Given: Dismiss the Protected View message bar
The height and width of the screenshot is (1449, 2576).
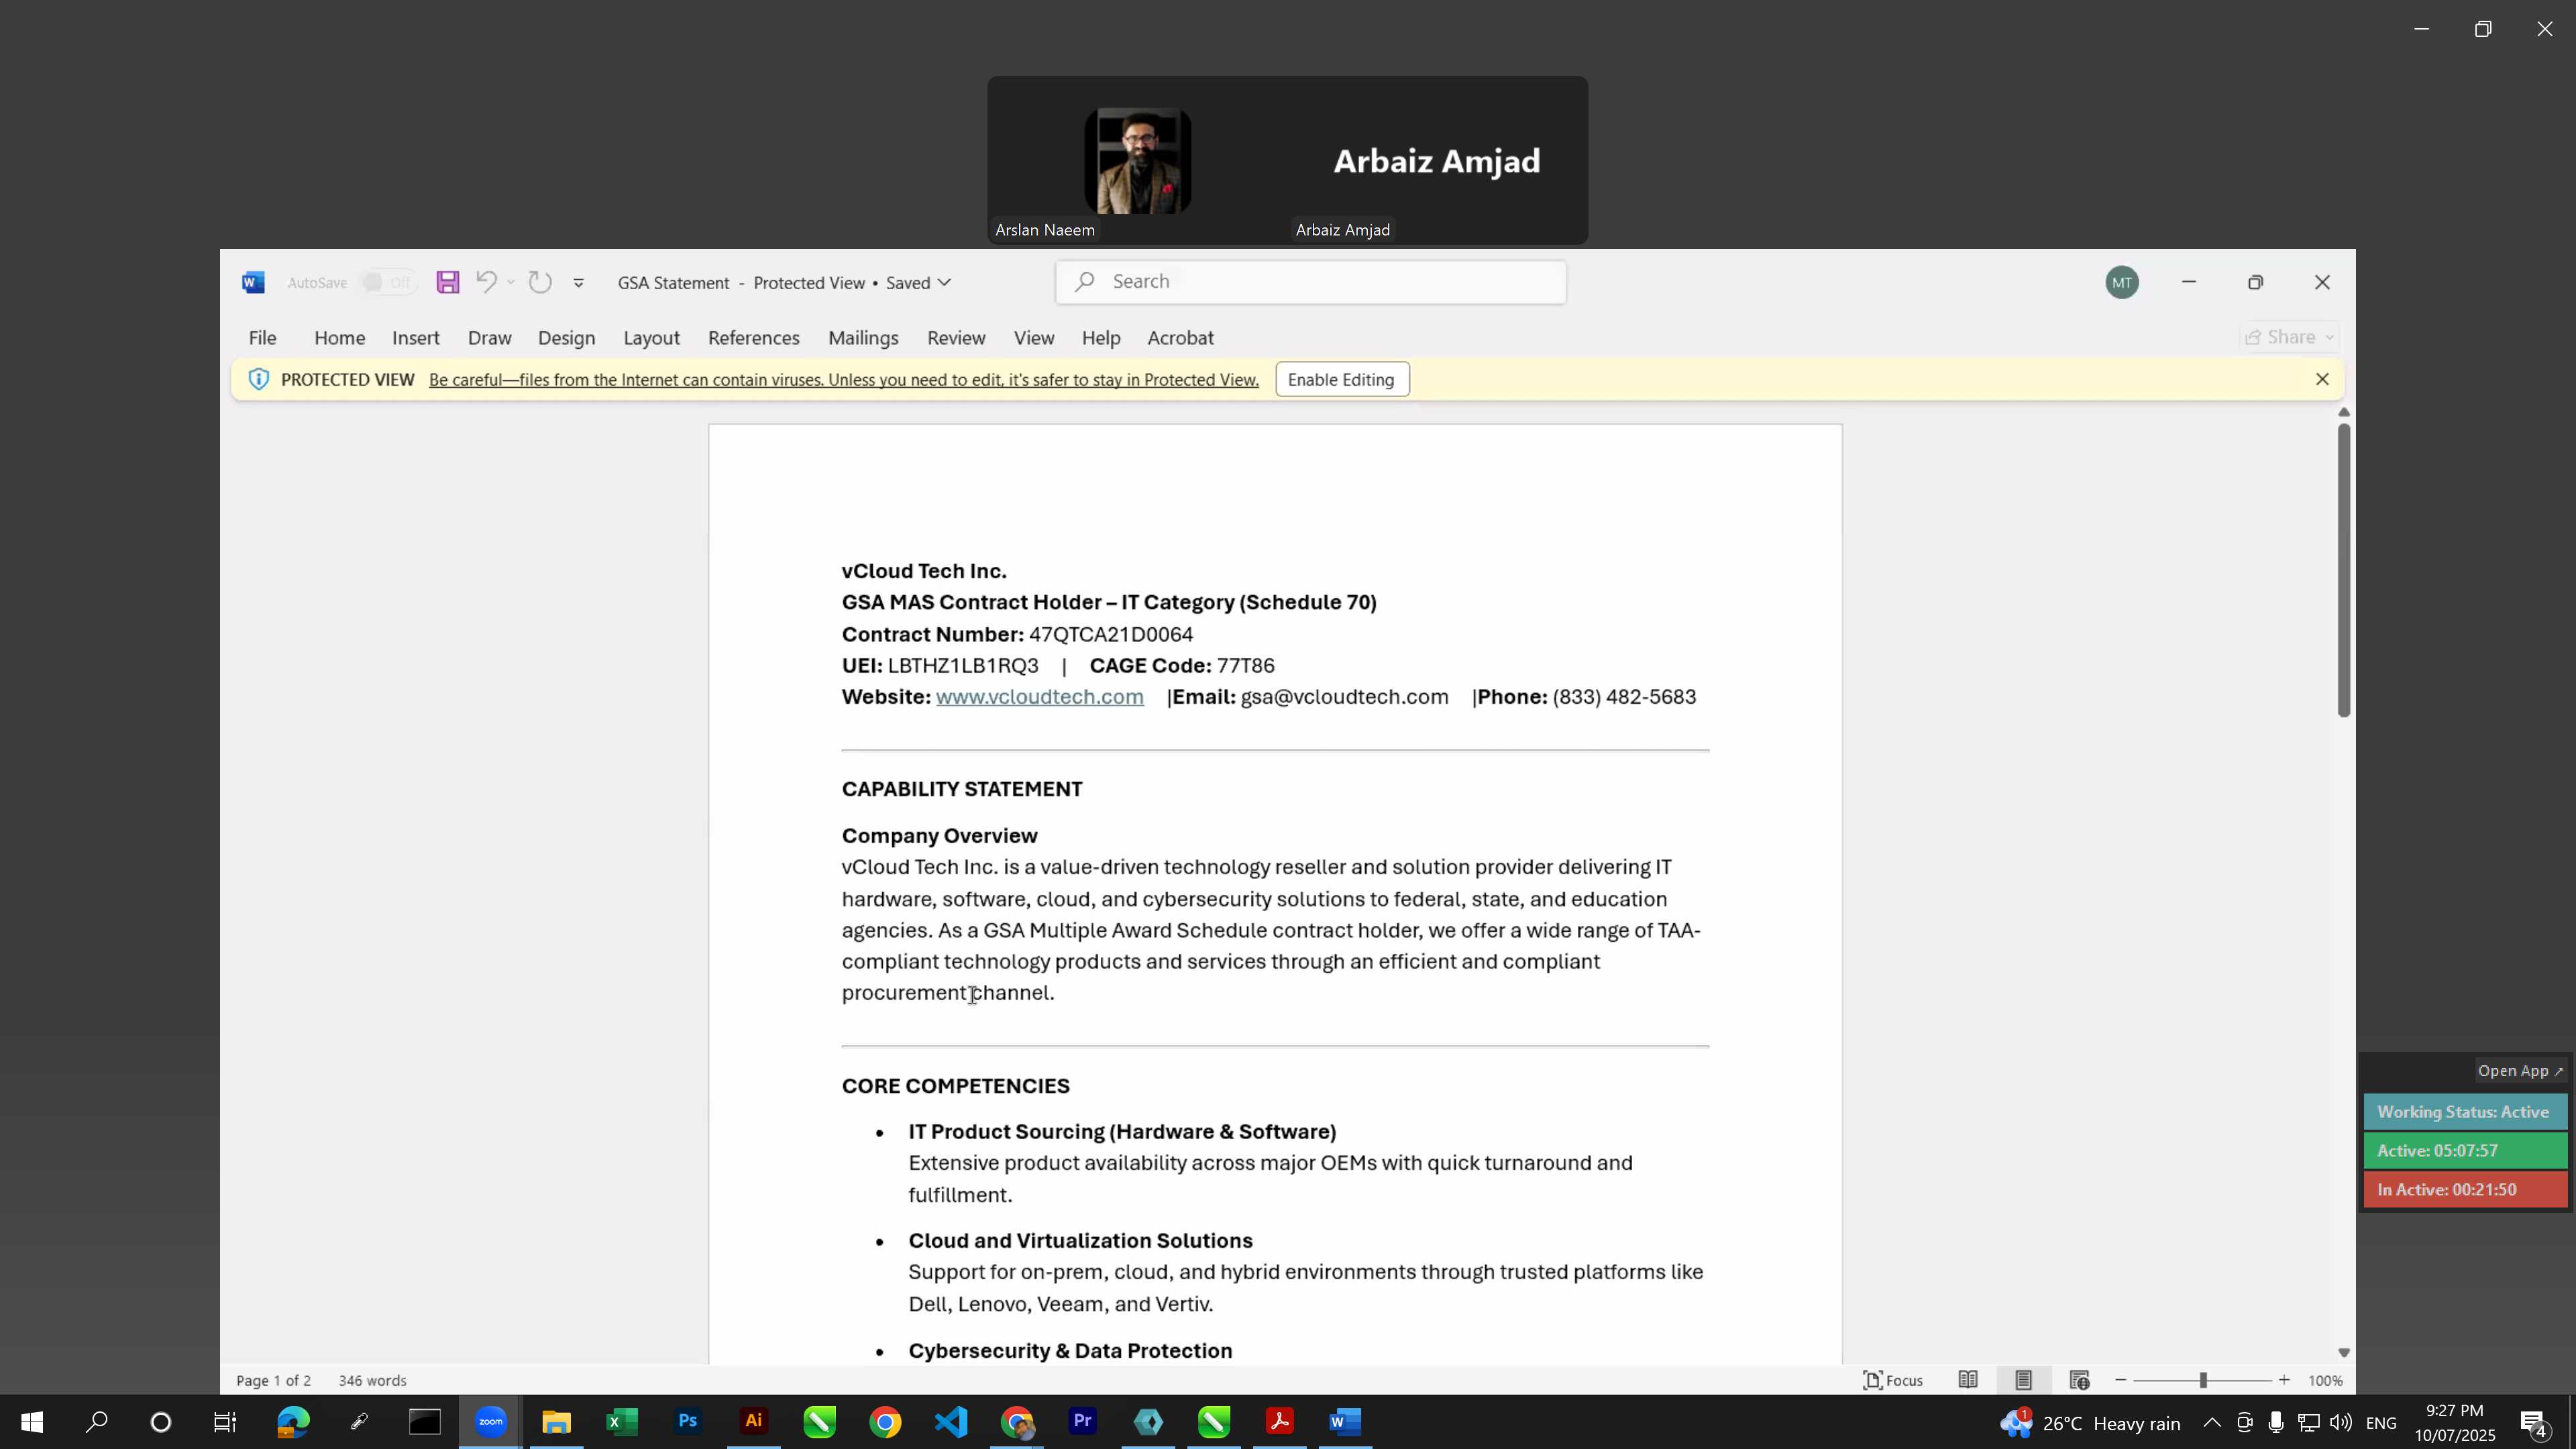Looking at the screenshot, I should [x=2322, y=380].
